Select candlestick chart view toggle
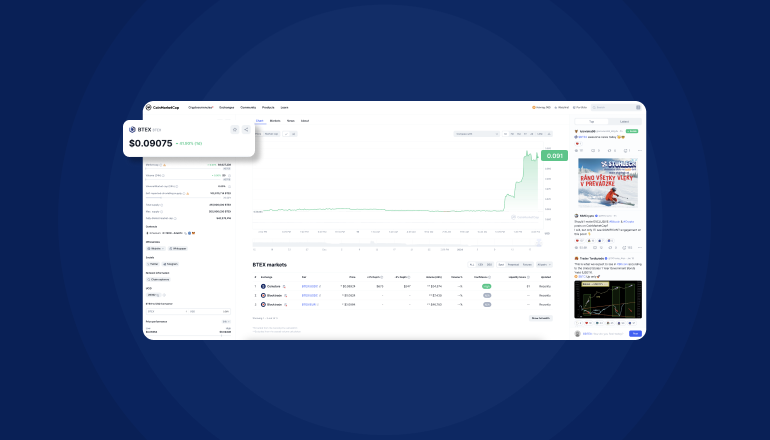Screen dimensions: 770x440 pos(293,134)
